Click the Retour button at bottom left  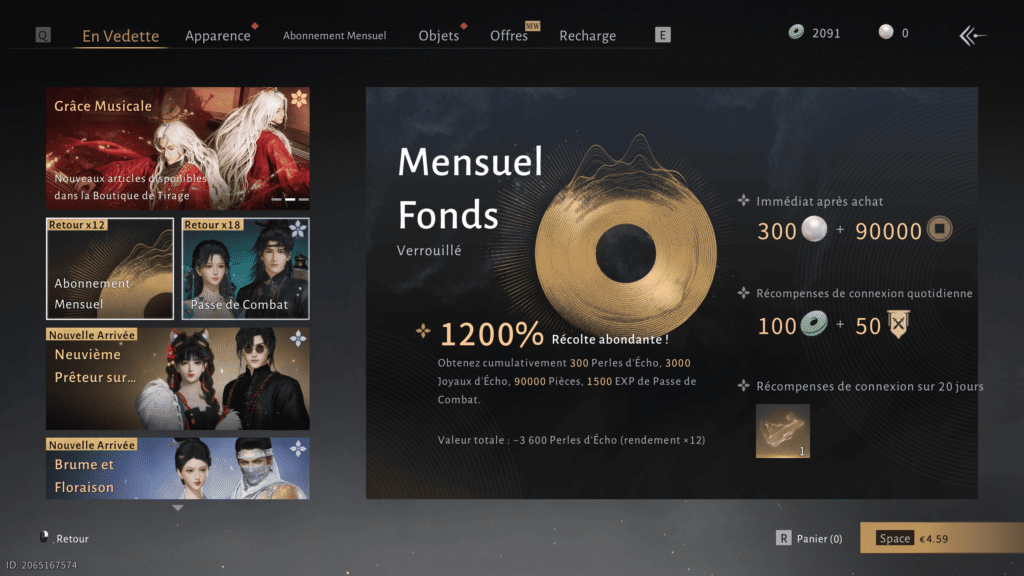[64, 538]
